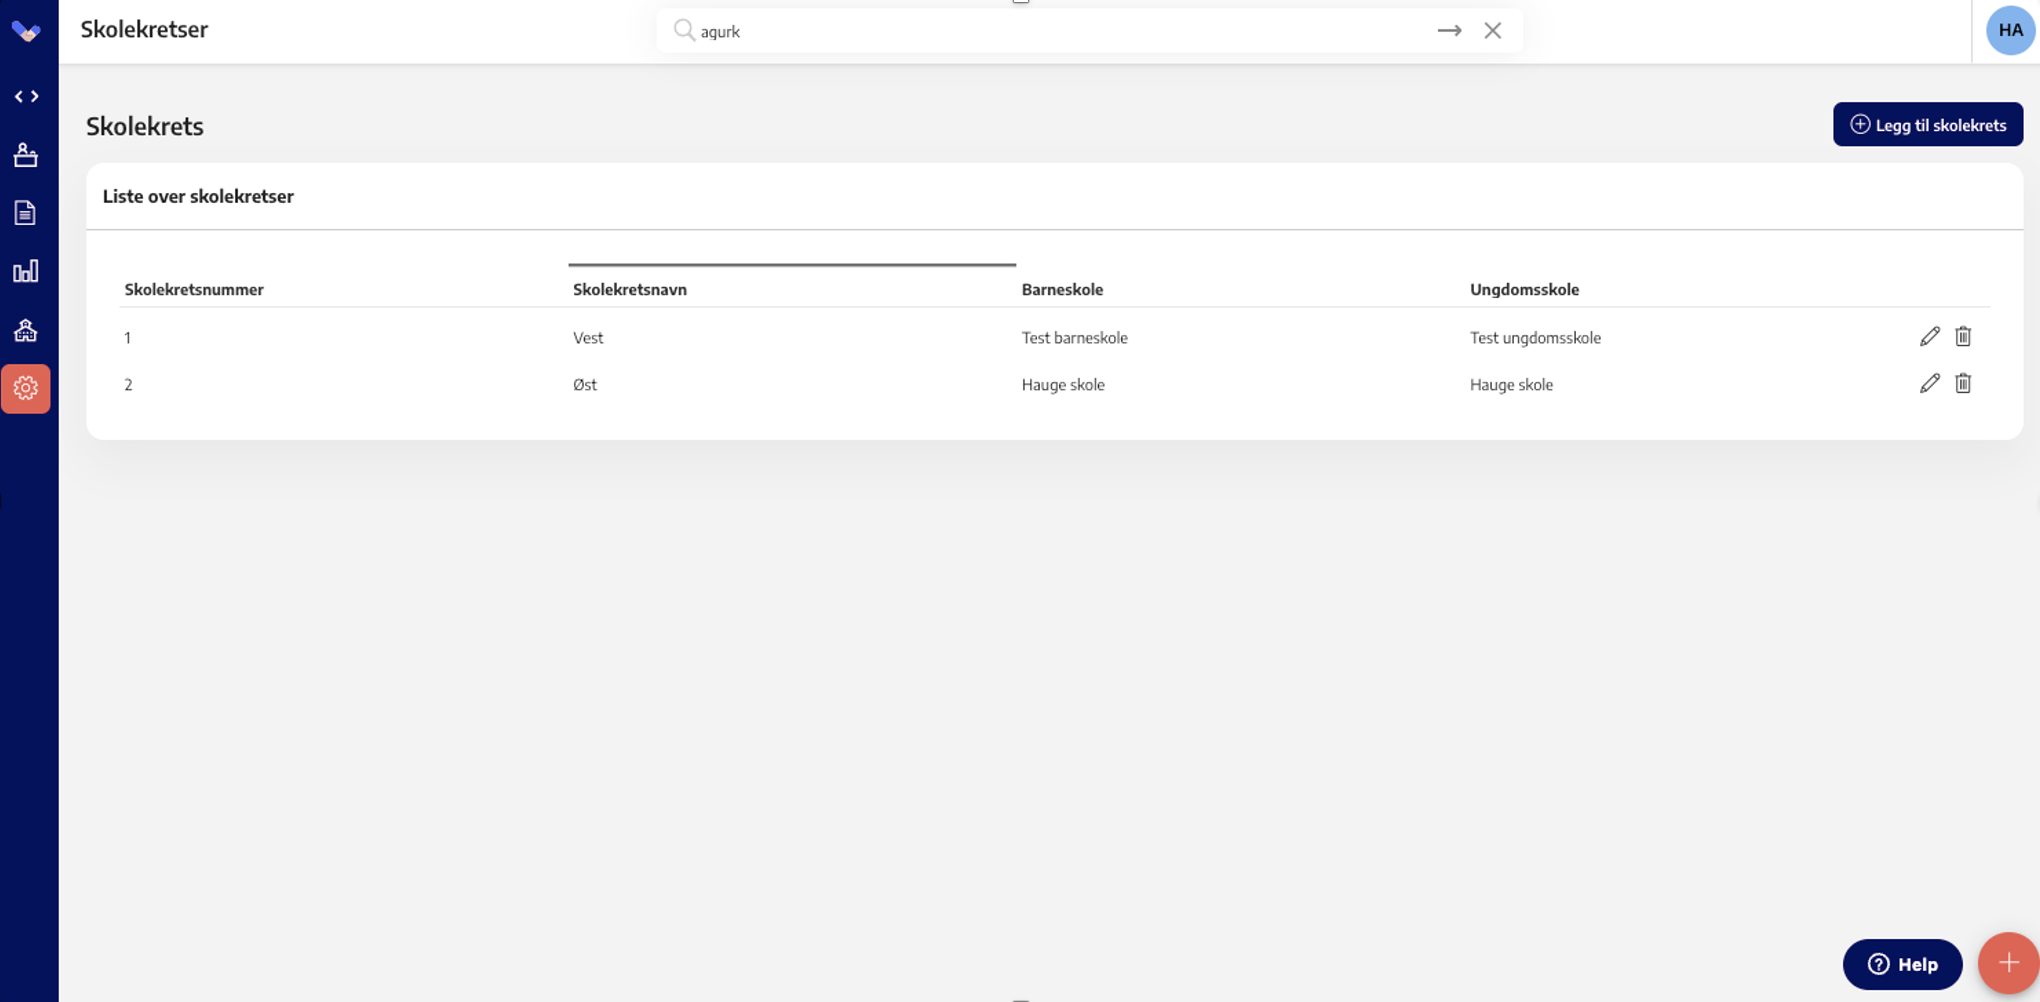This screenshot has width=2040, height=1002.
Task: Submit the search with the arrow icon
Action: click(1449, 31)
